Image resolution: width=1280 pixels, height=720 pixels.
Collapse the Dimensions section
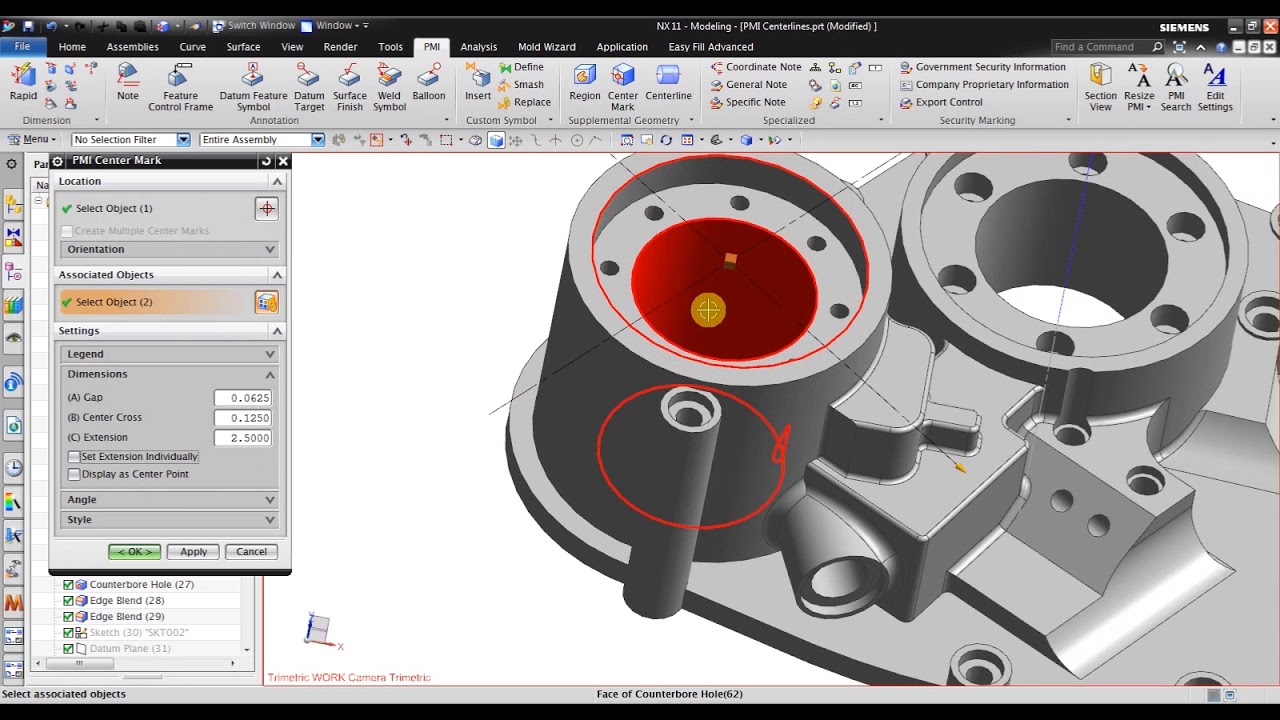click(x=269, y=374)
